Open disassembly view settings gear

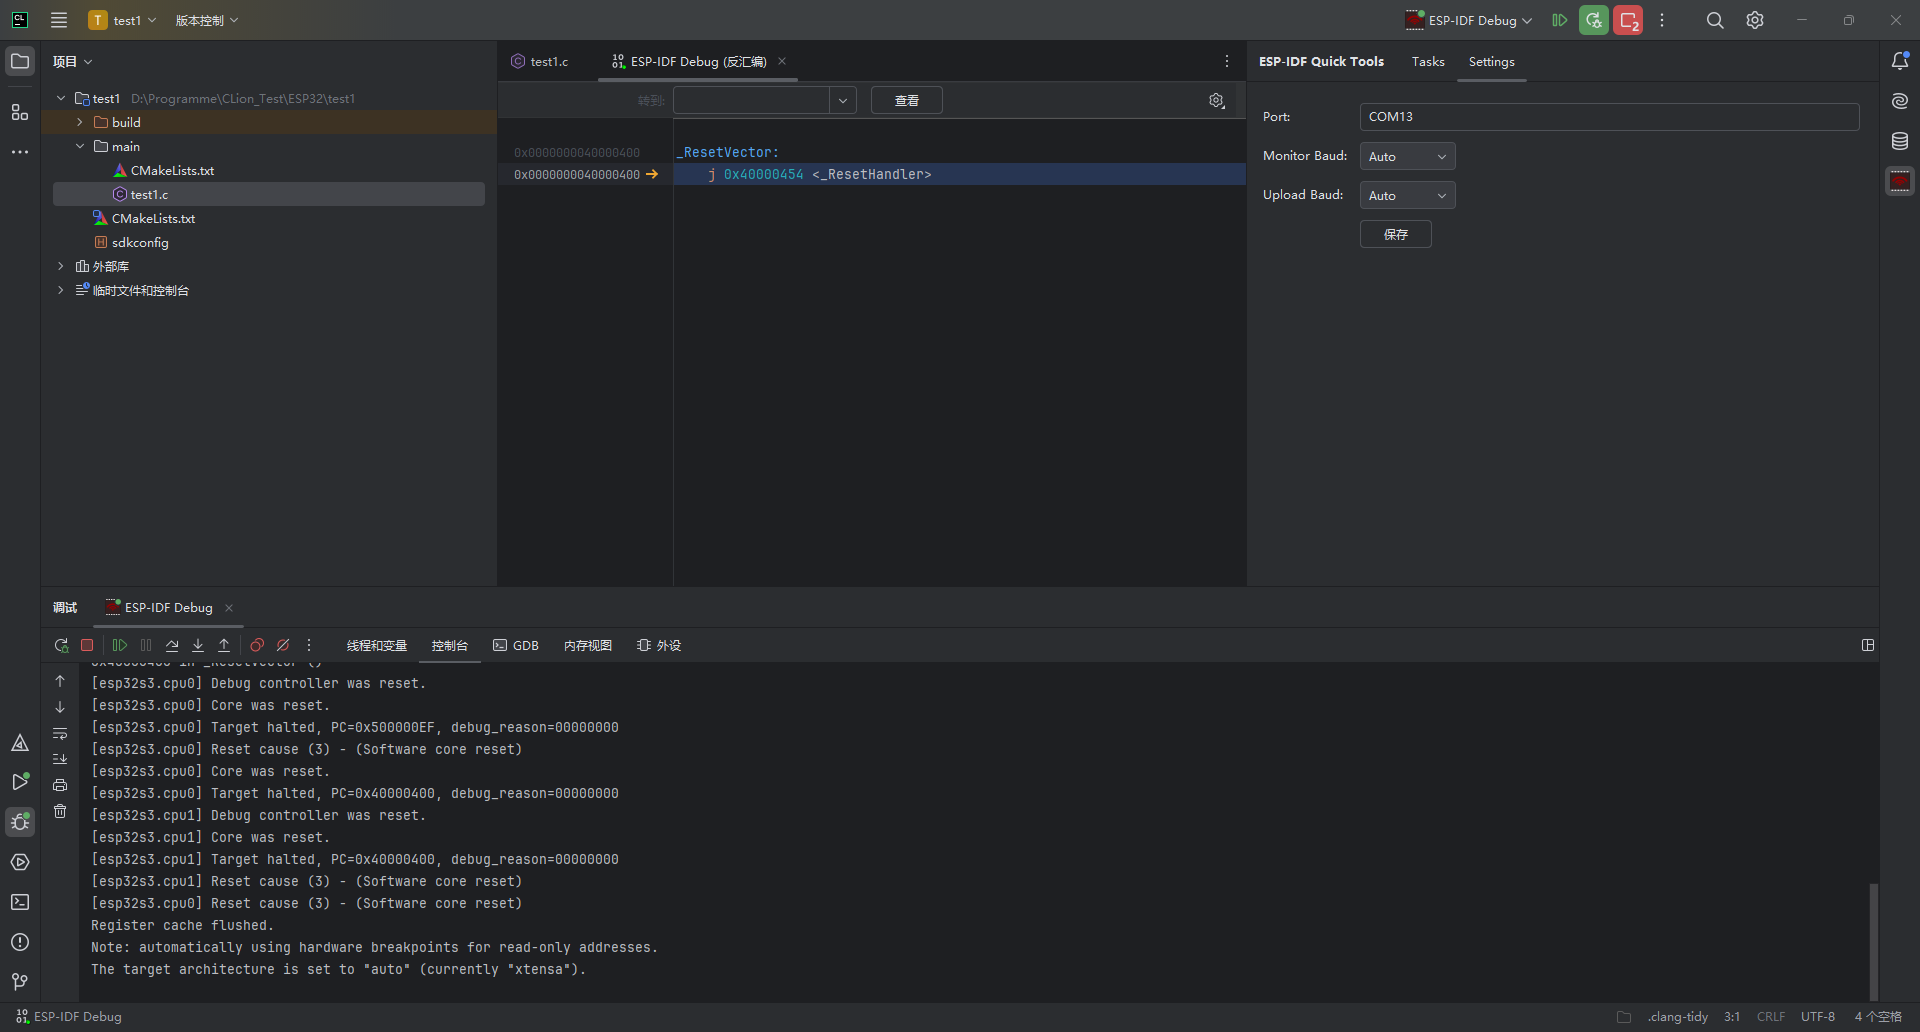point(1217,100)
